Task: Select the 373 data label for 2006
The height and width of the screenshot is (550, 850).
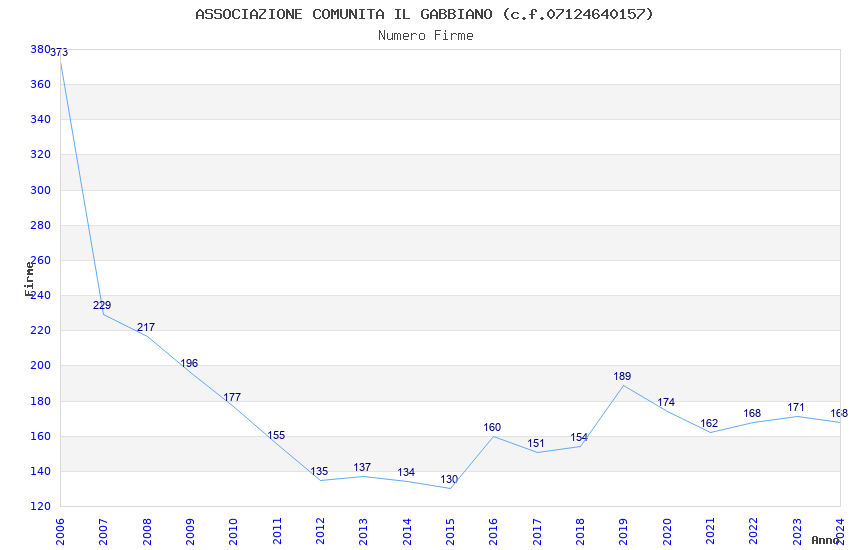Action: [x=59, y=52]
